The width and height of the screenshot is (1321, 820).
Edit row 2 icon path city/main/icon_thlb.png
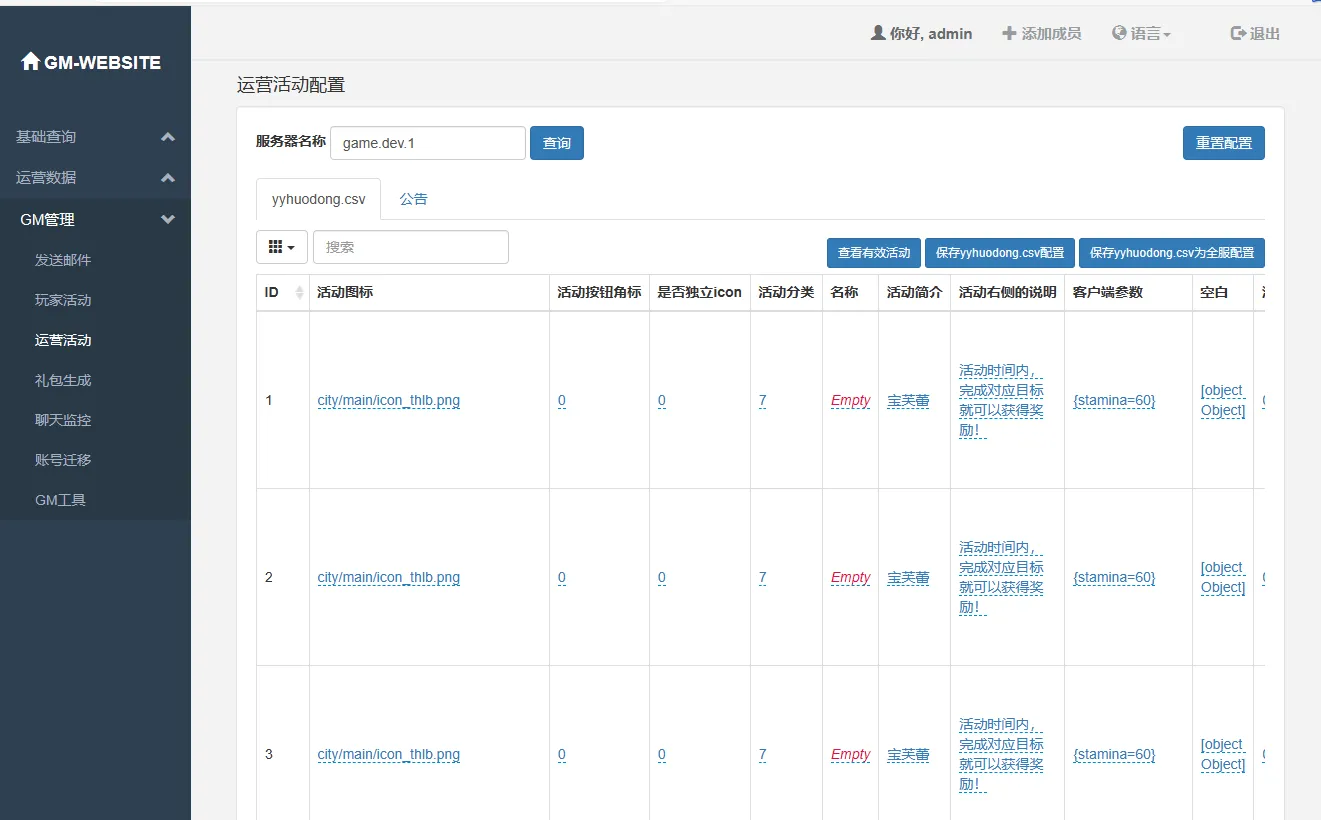pos(389,577)
